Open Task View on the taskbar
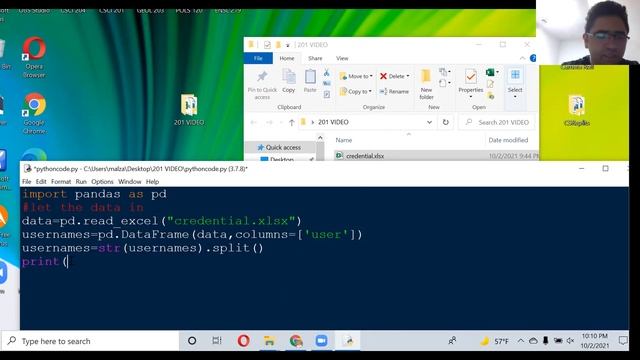640x360 pixels. 217,340
